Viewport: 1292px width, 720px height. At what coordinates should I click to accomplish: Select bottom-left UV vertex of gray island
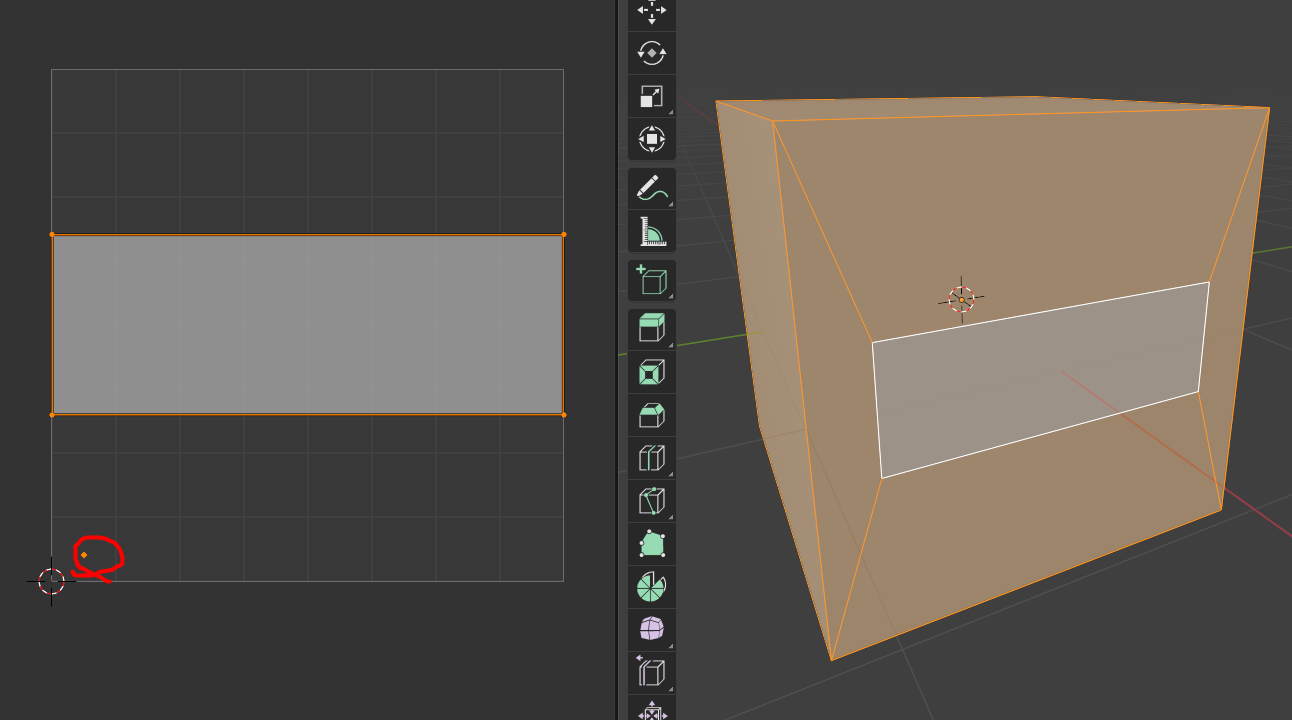(x=52, y=415)
